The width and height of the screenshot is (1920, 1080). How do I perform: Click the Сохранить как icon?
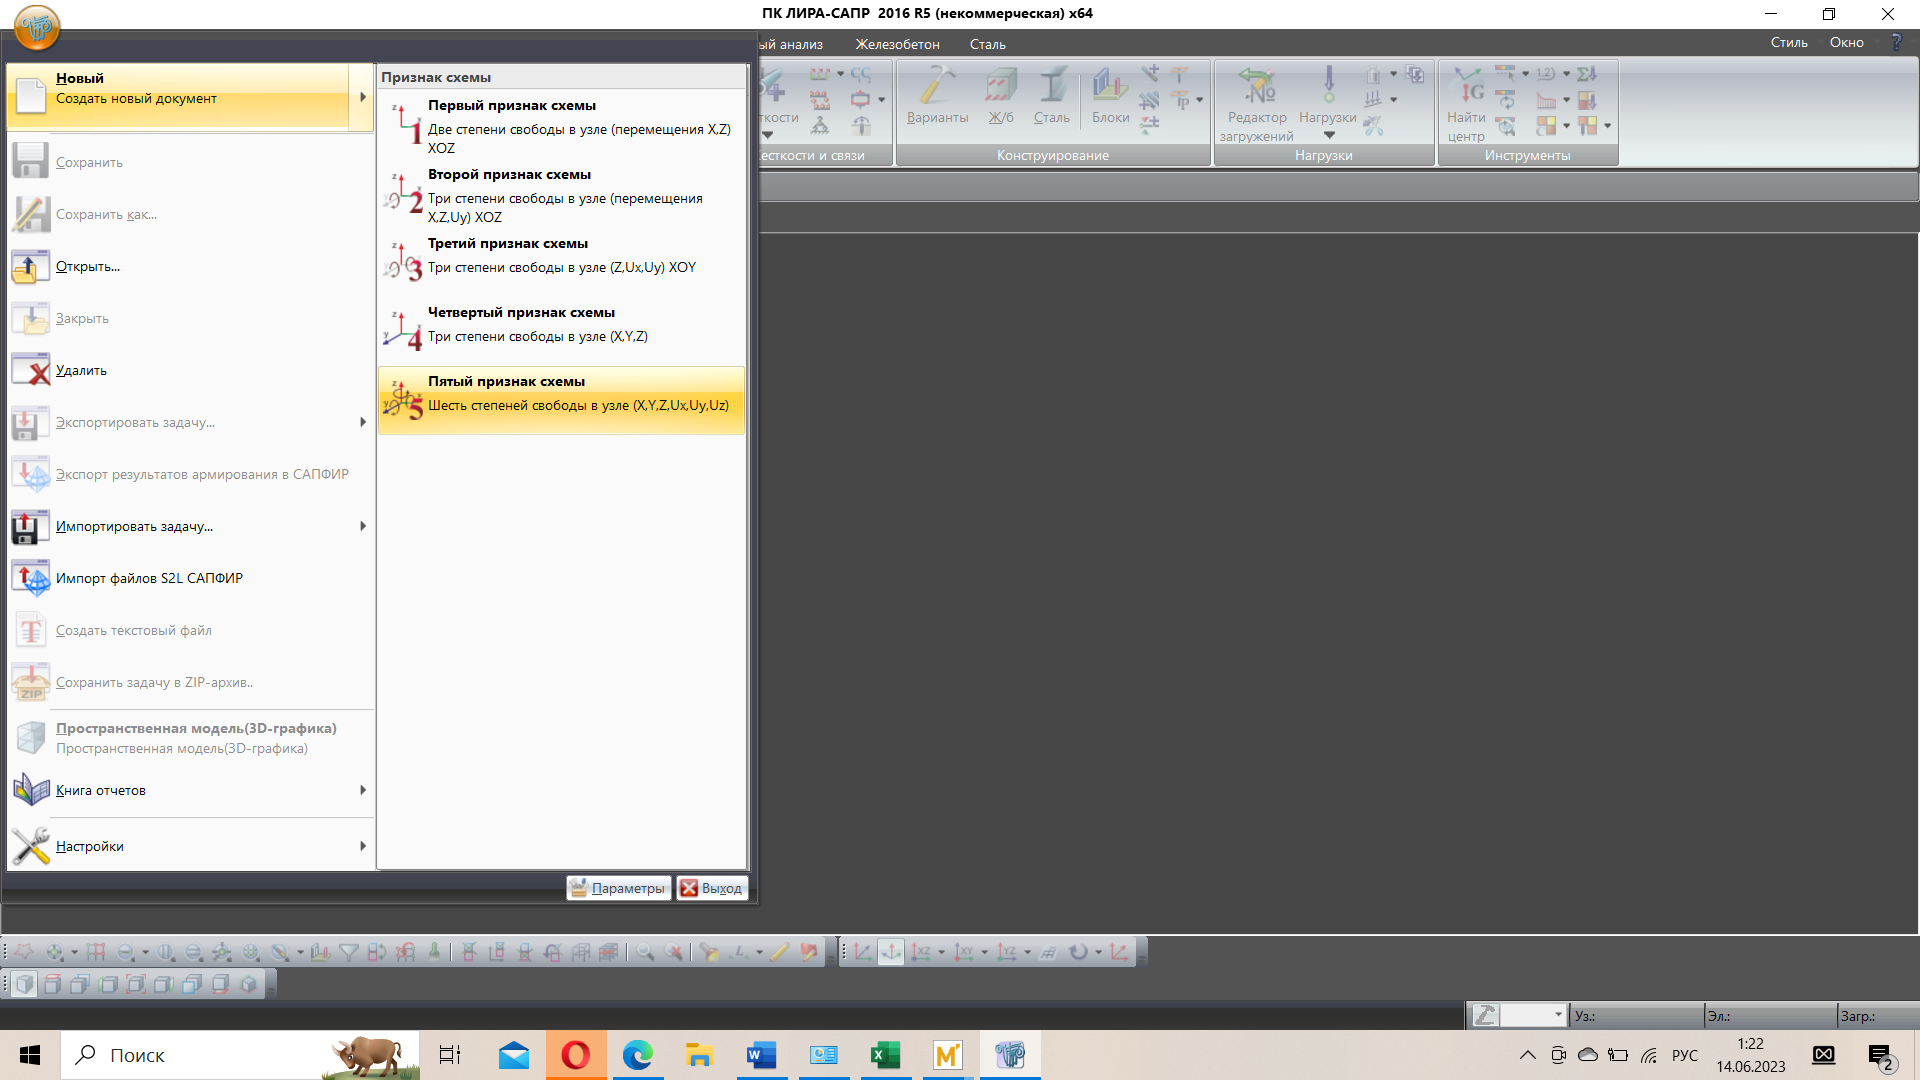coord(31,214)
